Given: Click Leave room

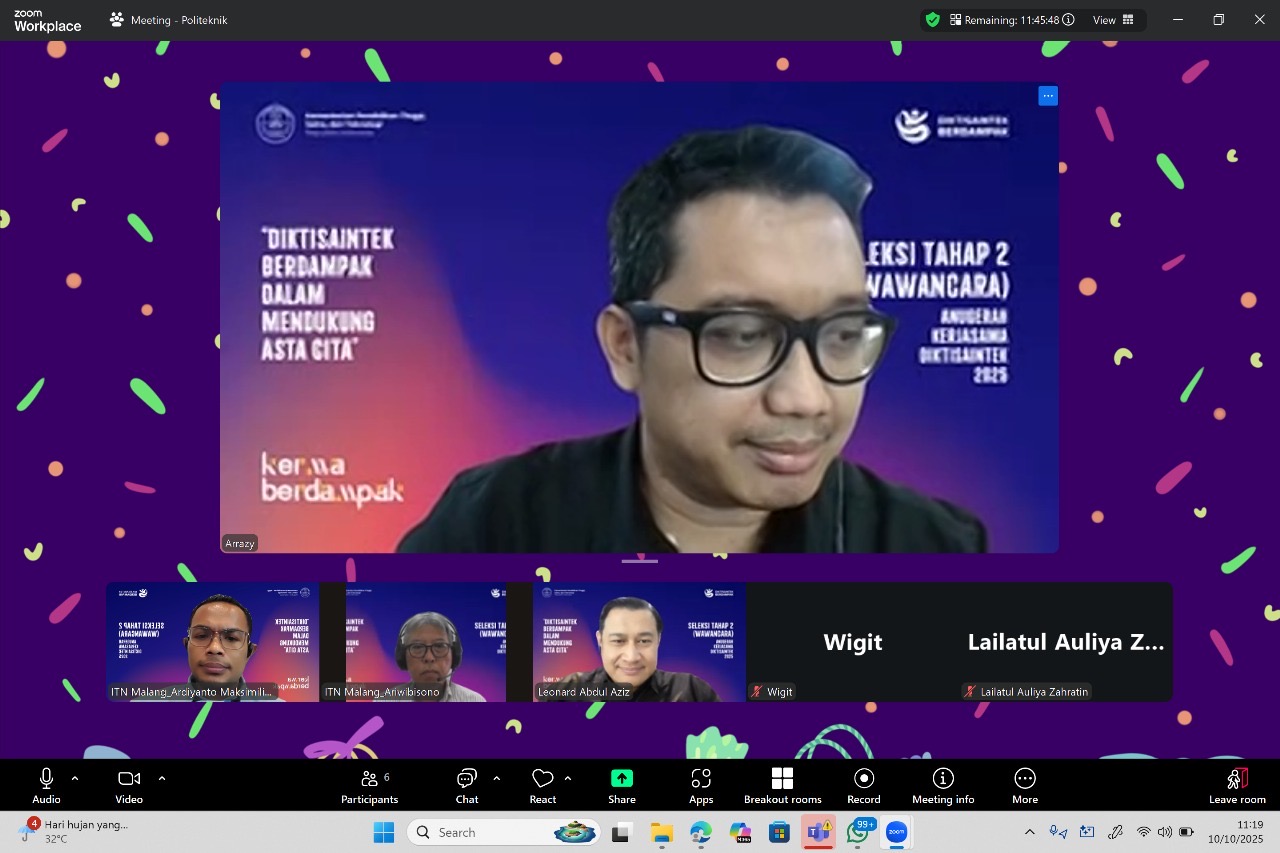Looking at the screenshot, I should [x=1236, y=785].
